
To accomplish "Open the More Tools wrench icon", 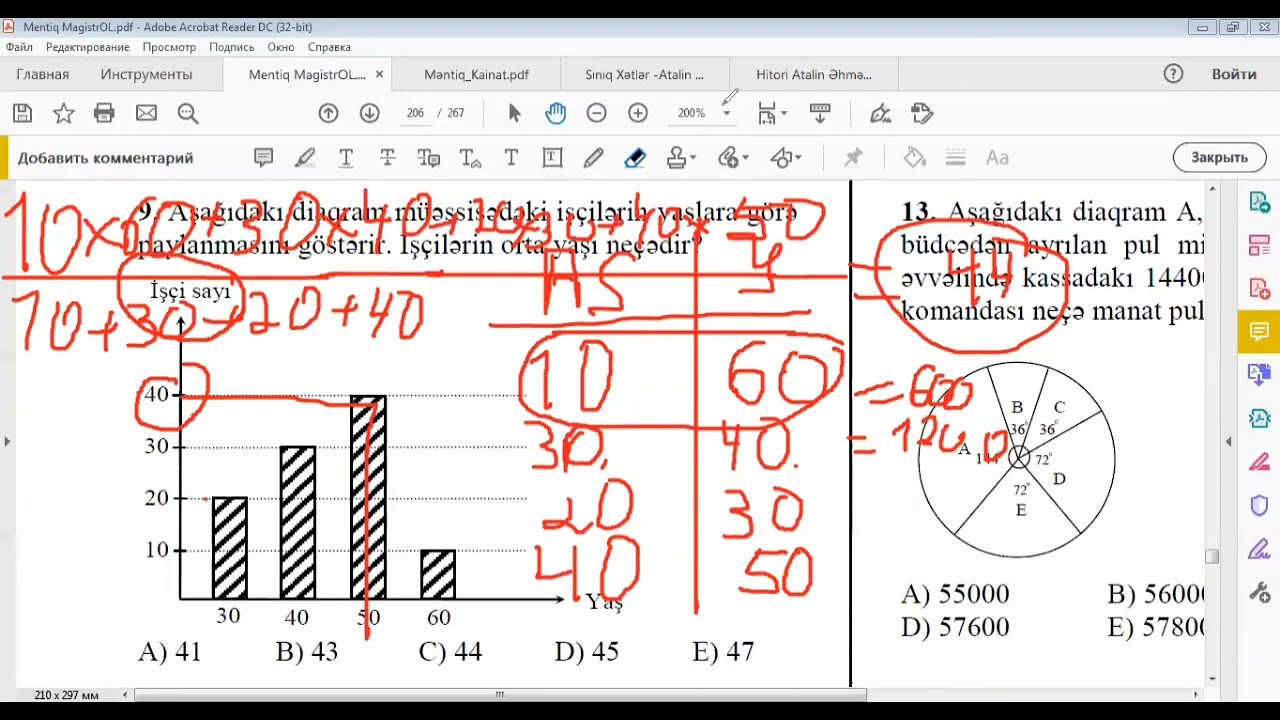I will point(1259,592).
